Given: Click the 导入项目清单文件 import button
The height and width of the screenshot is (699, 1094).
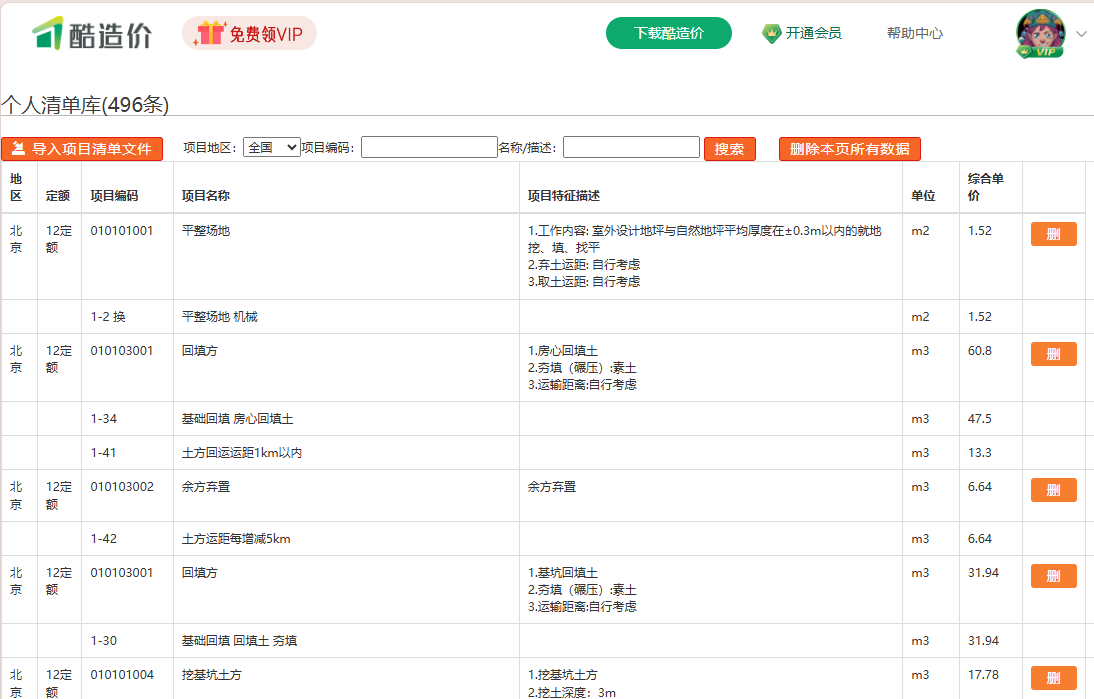Looking at the screenshot, I should (82, 149).
